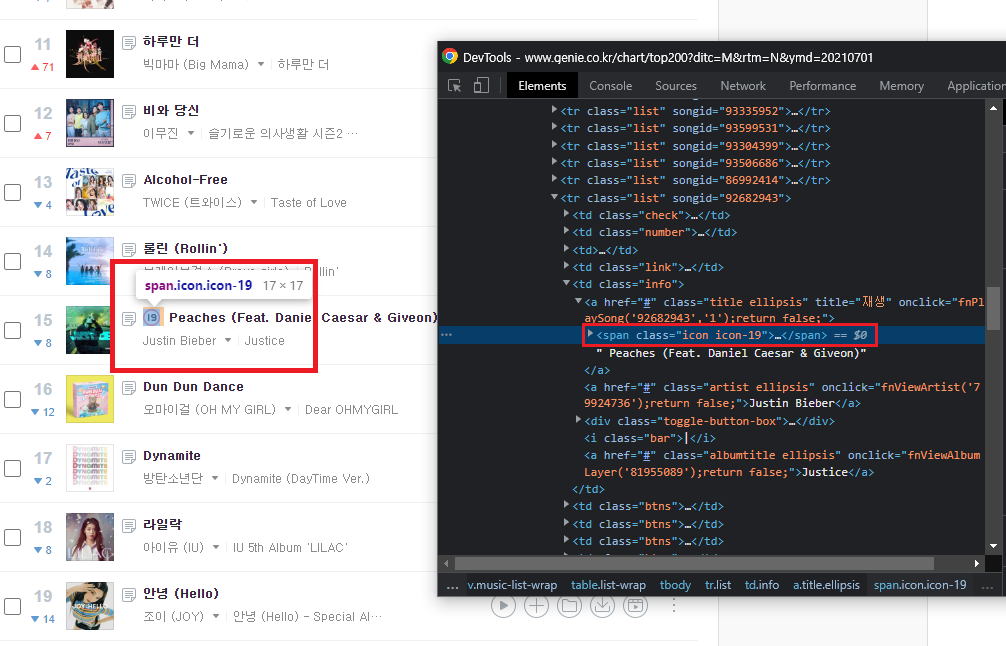Select table.list-wrap in the DevTools breadcrumb
This screenshot has width=1006, height=646.
tap(608, 585)
